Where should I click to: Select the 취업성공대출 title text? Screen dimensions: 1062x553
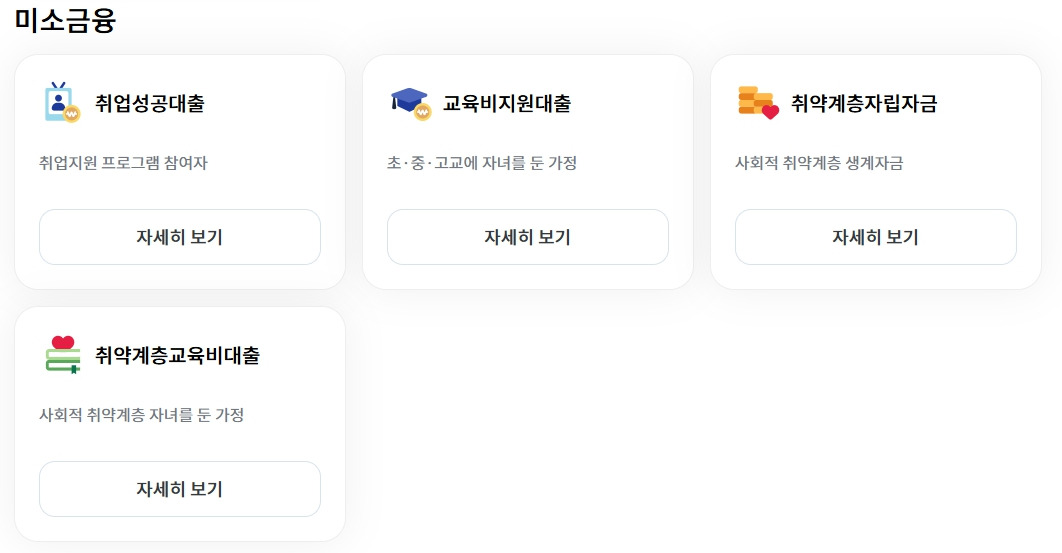150,103
